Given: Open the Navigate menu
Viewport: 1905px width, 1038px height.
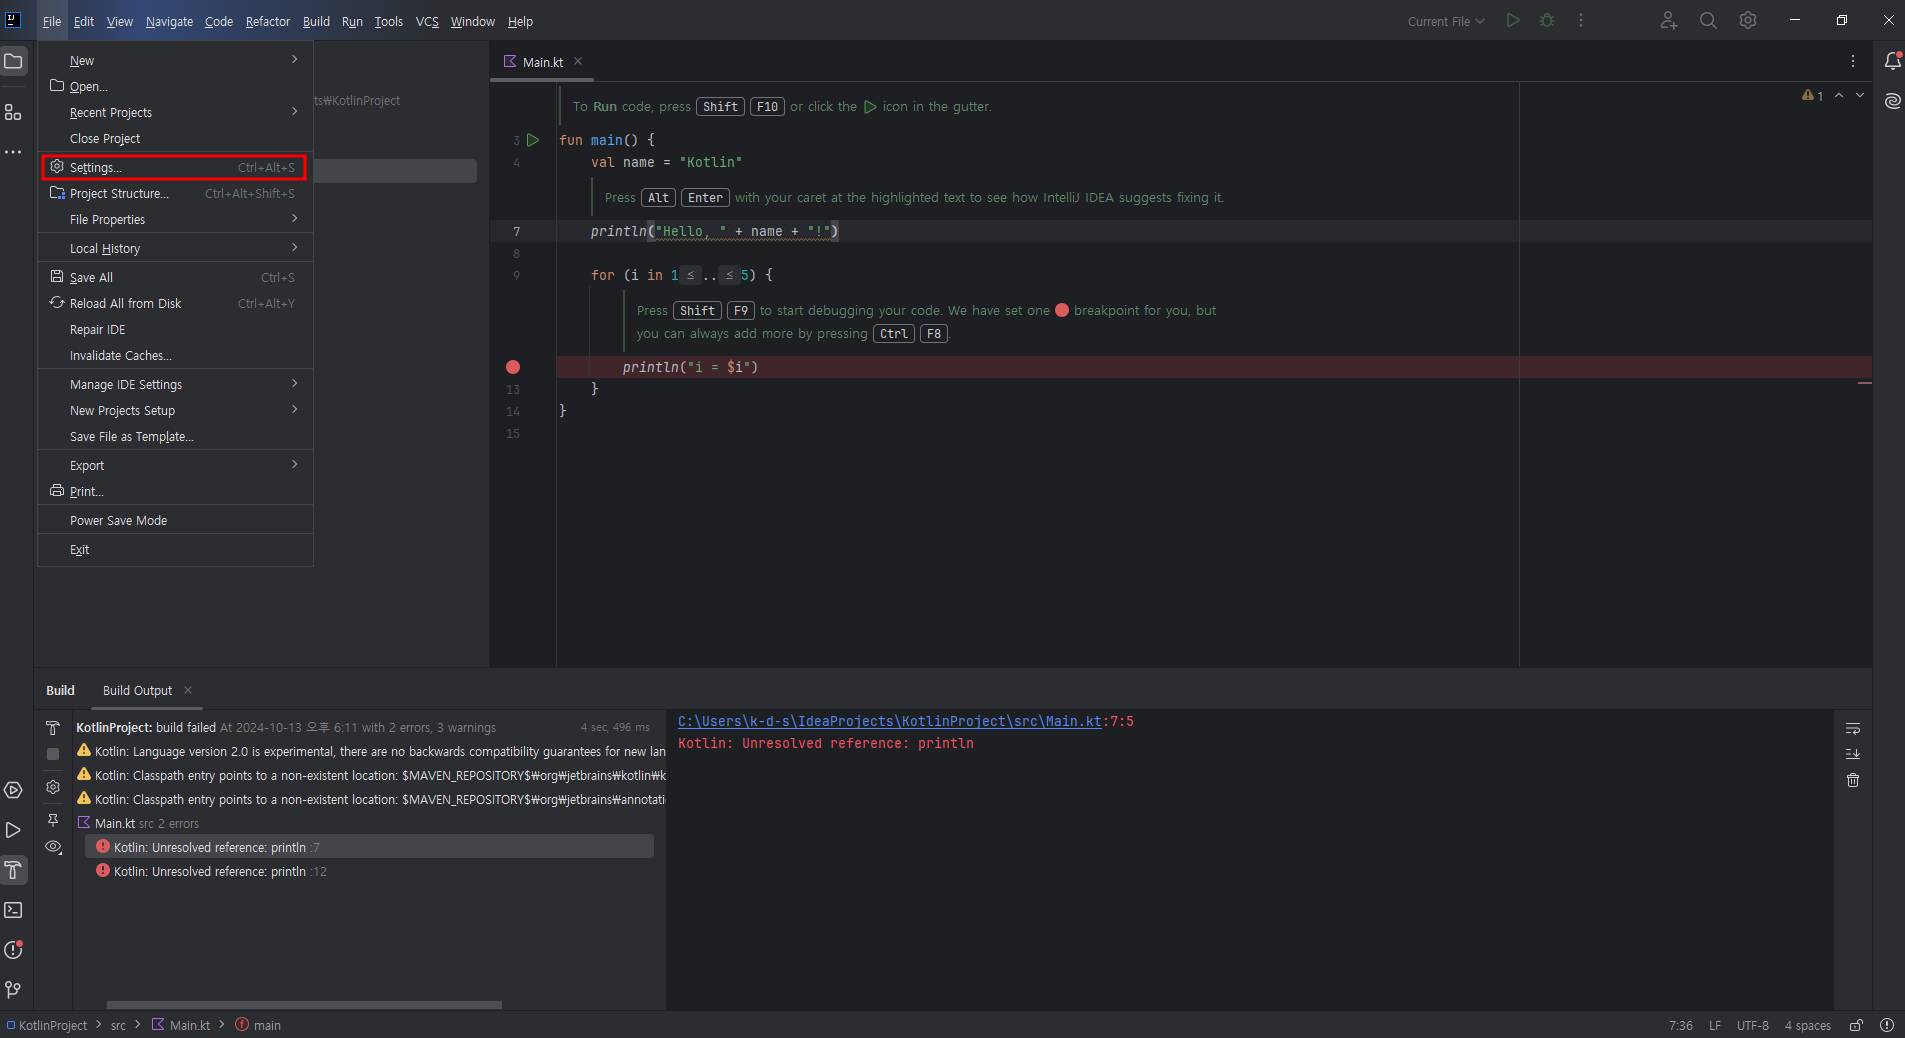Looking at the screenshot, I should point(169,21).
